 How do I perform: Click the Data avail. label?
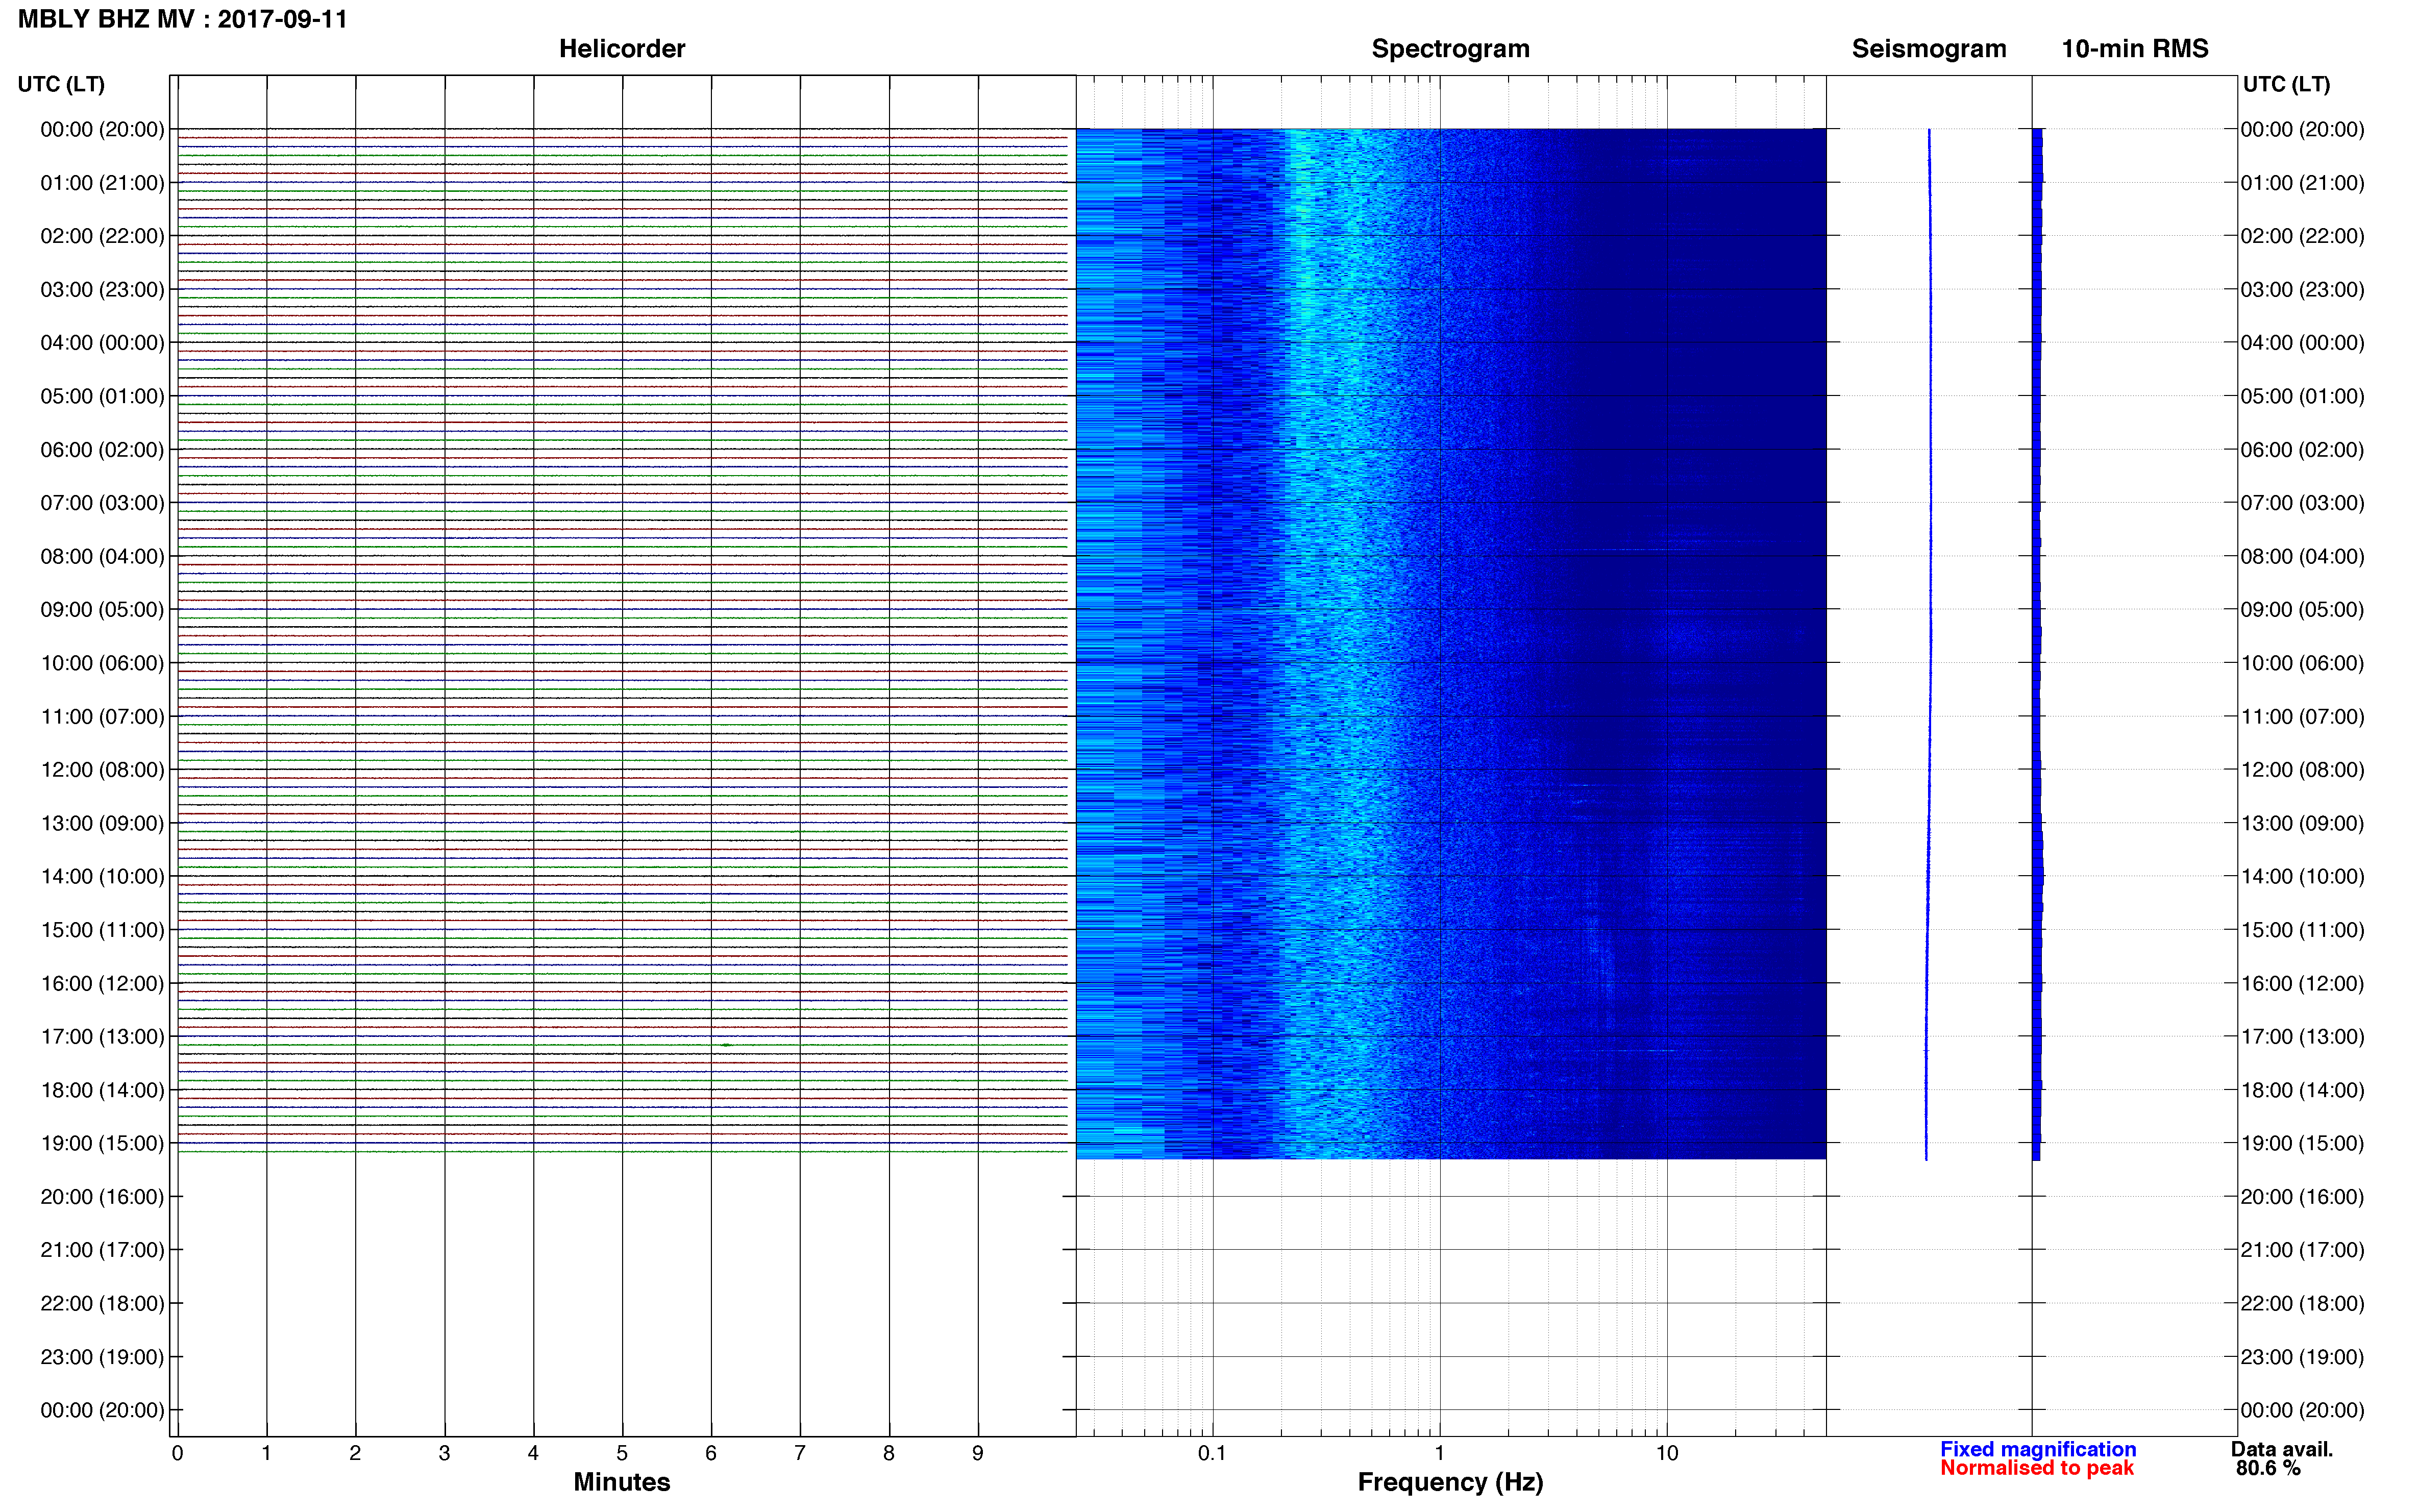tap(2282, 1449)
